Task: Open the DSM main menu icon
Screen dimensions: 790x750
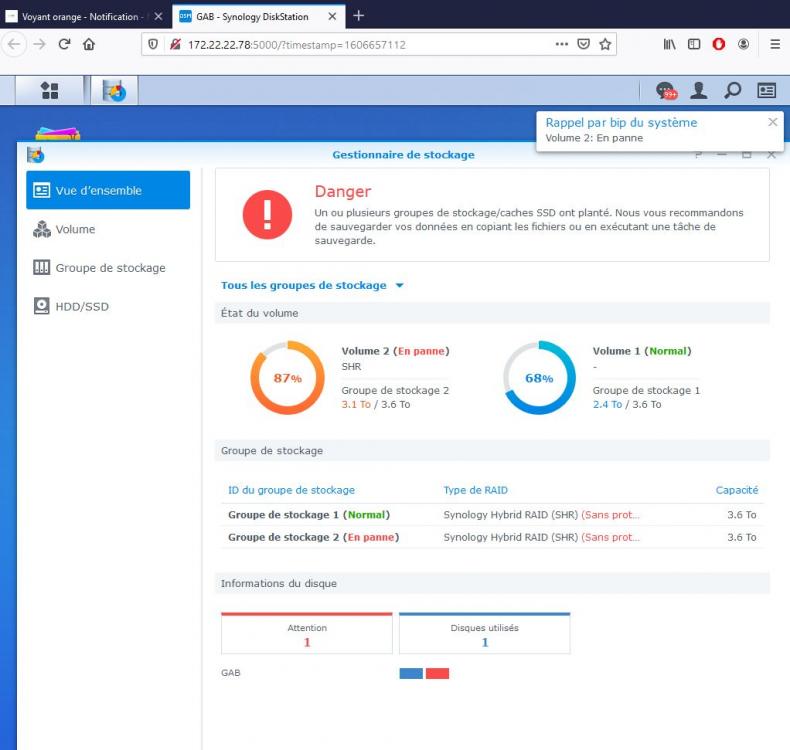Action: tap(49, 91)
